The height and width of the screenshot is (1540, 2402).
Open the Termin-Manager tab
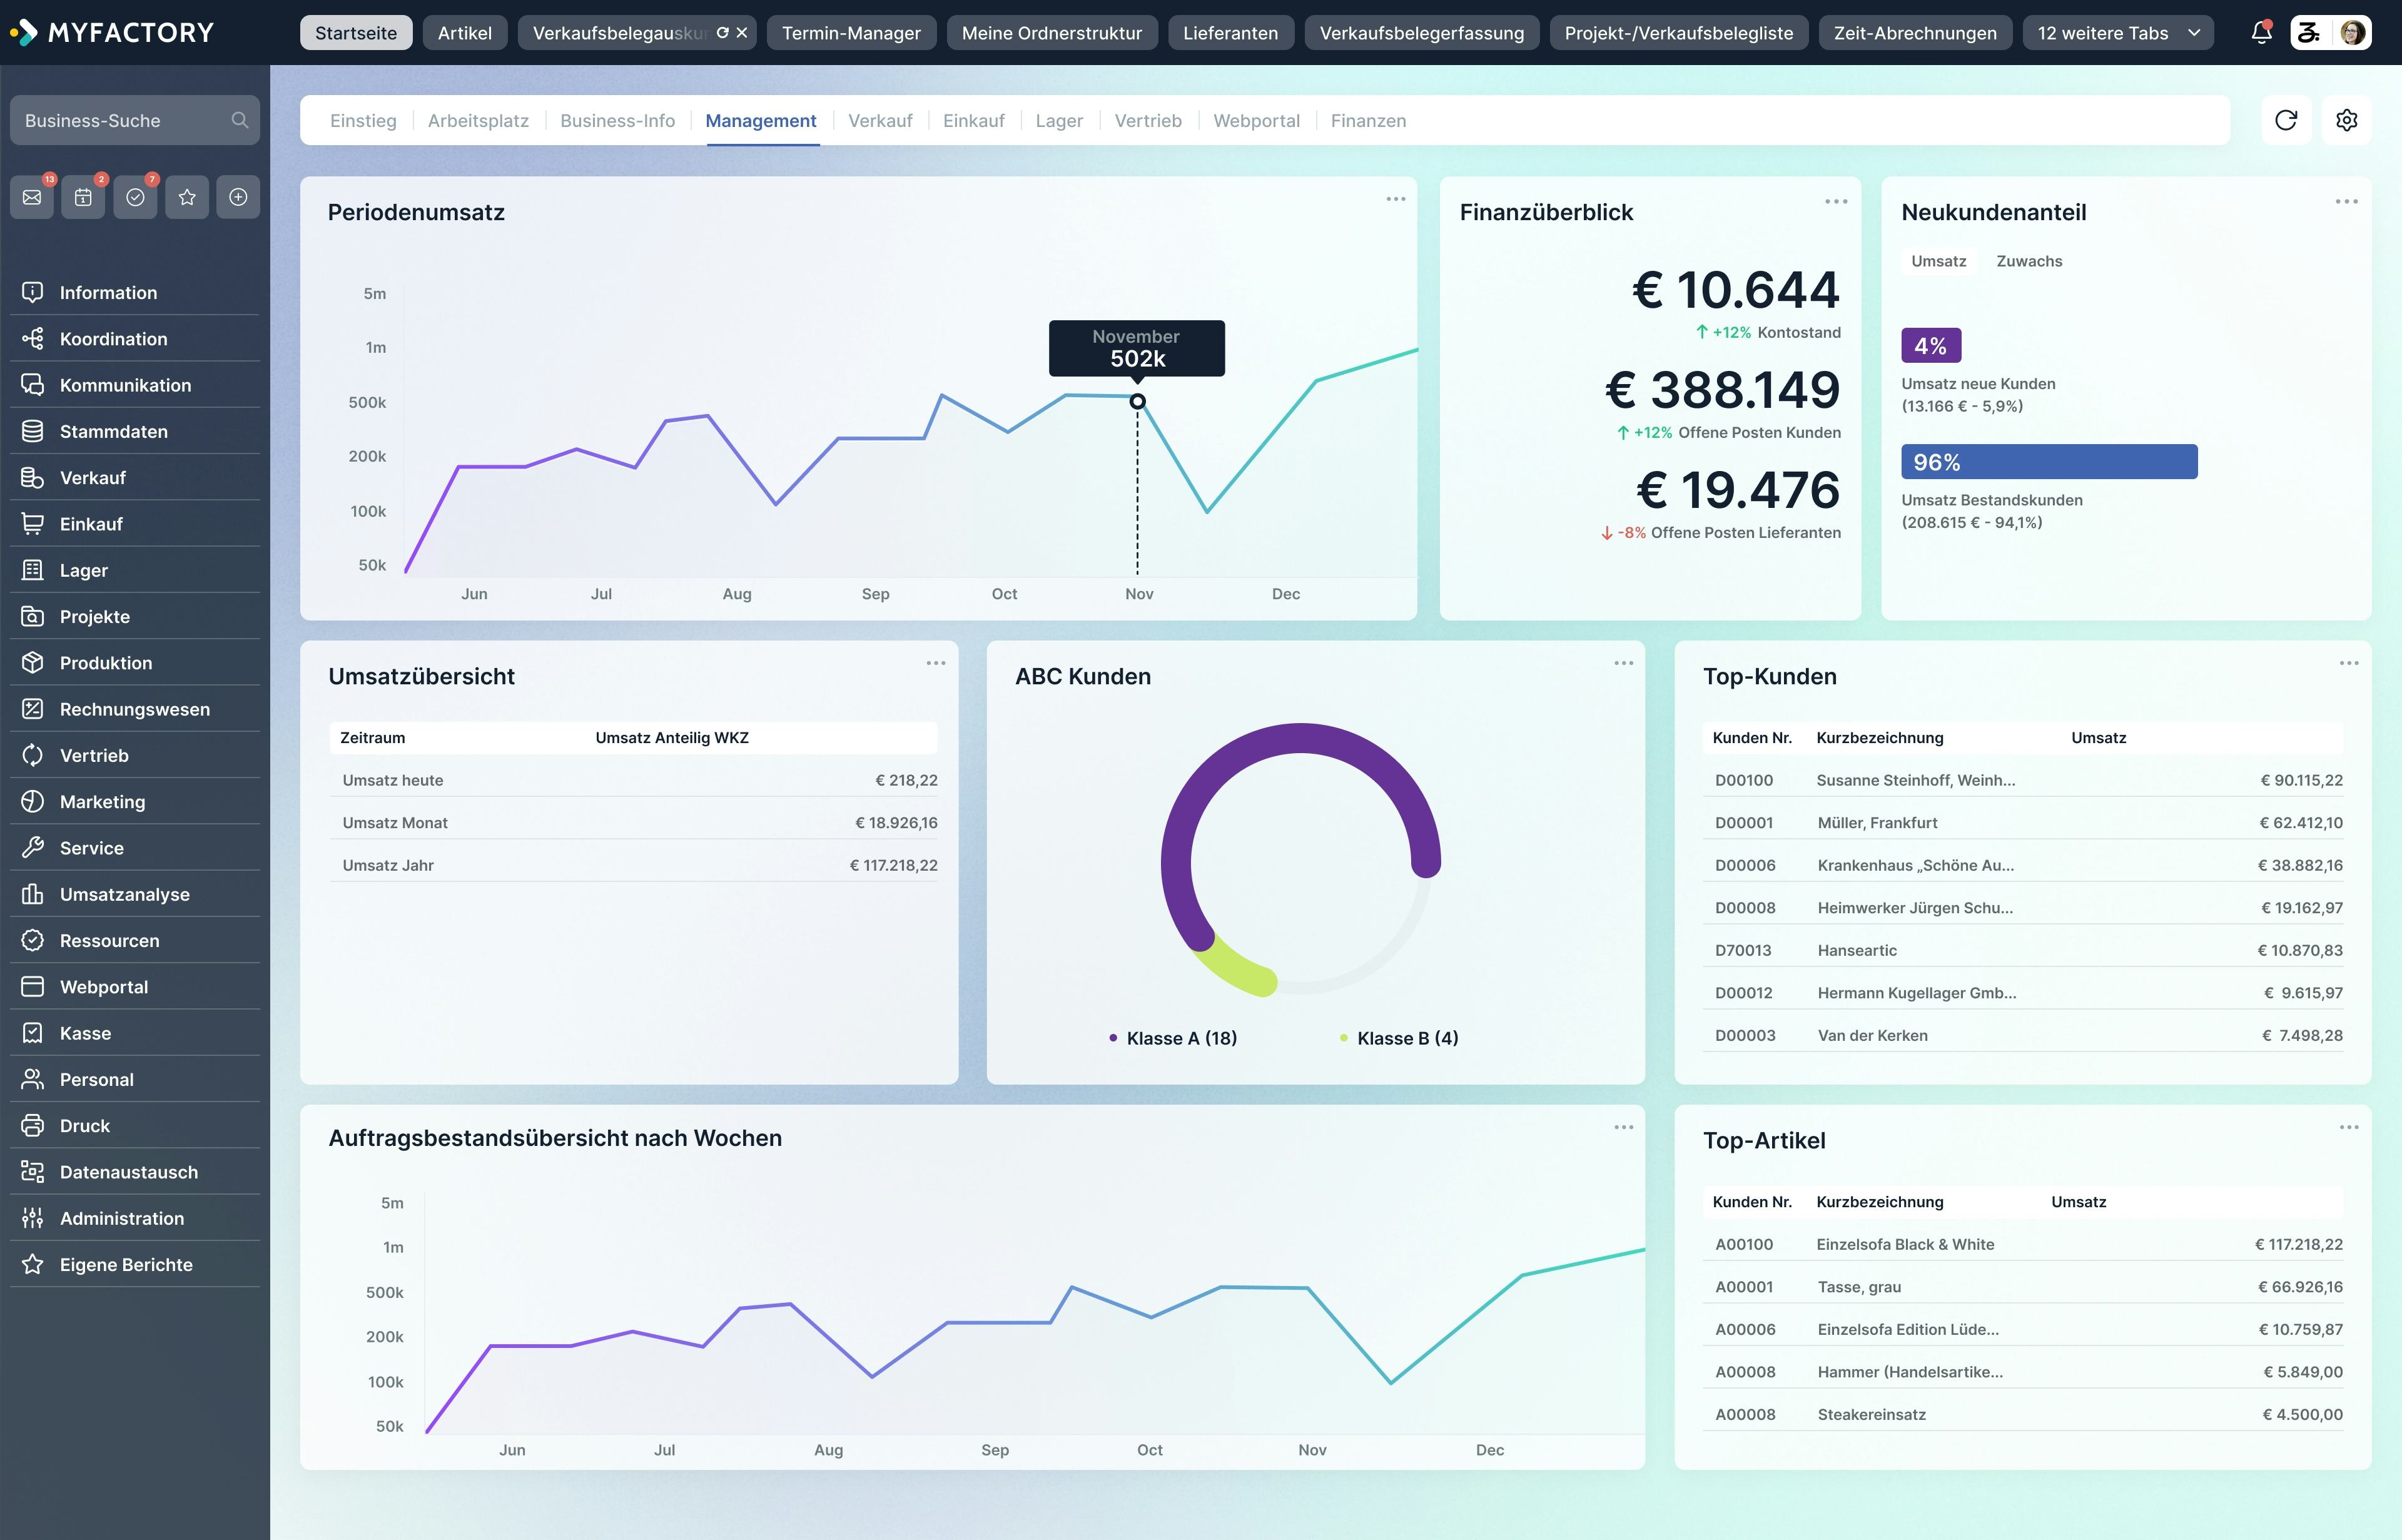[x=851, y=32]
